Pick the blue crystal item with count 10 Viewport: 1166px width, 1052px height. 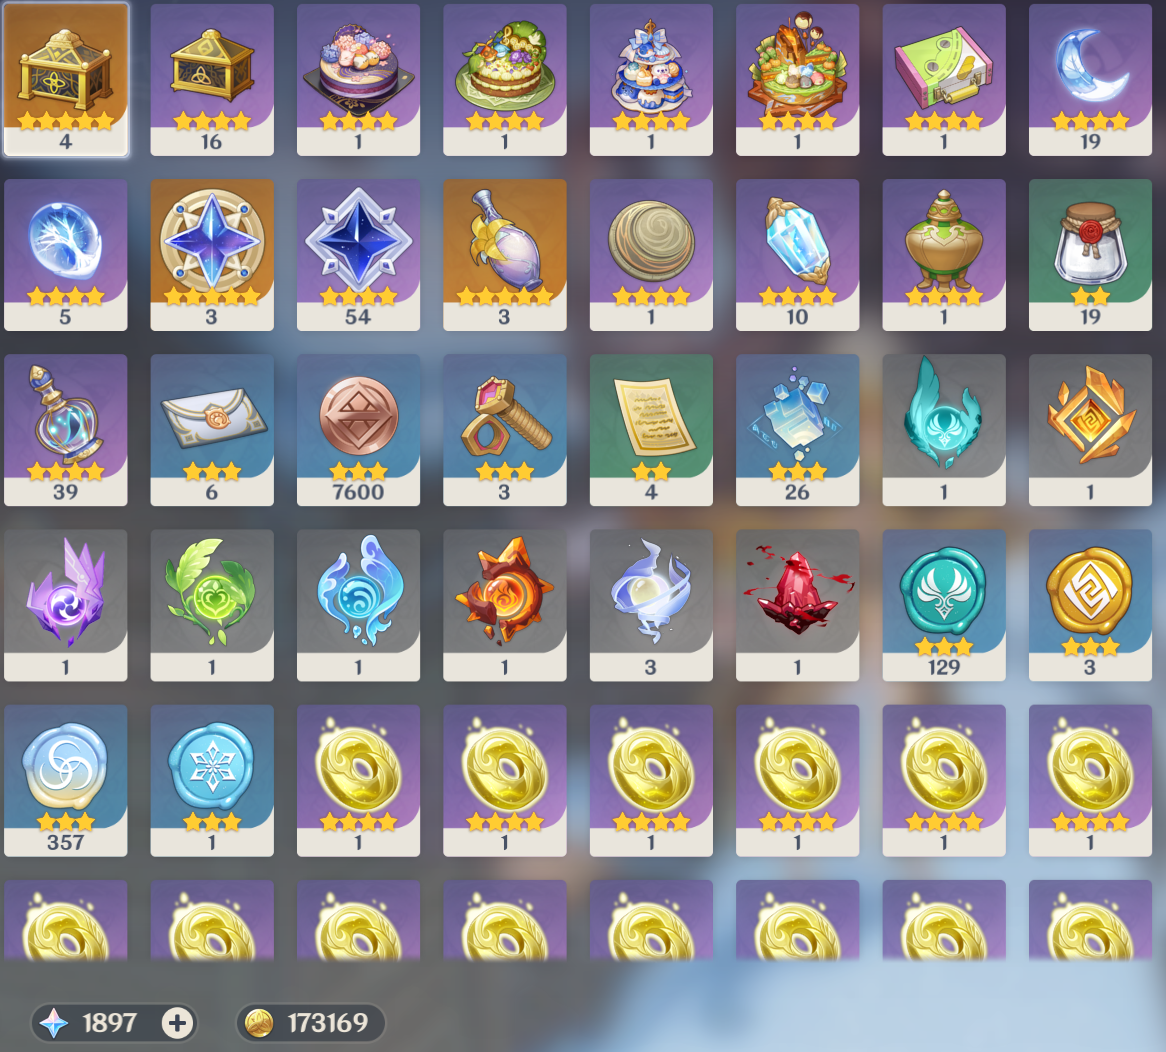798,255
